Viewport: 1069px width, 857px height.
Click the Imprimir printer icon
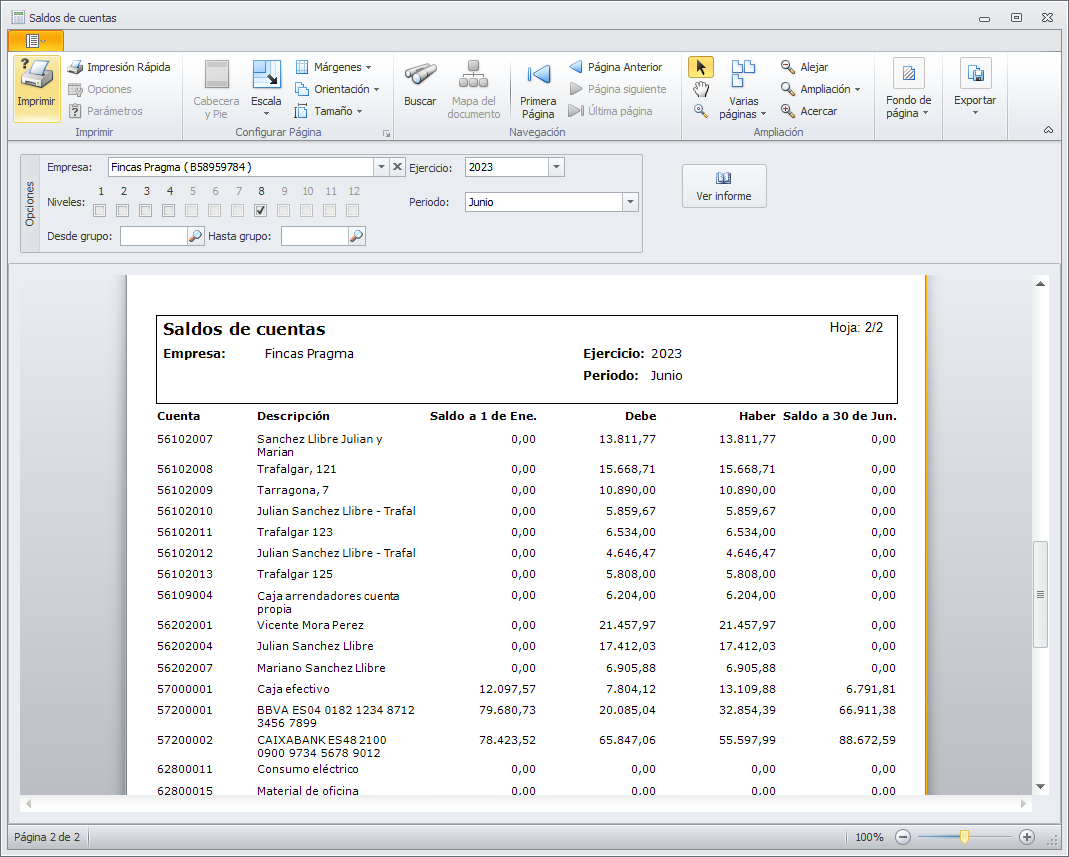[x=37, y=80]
